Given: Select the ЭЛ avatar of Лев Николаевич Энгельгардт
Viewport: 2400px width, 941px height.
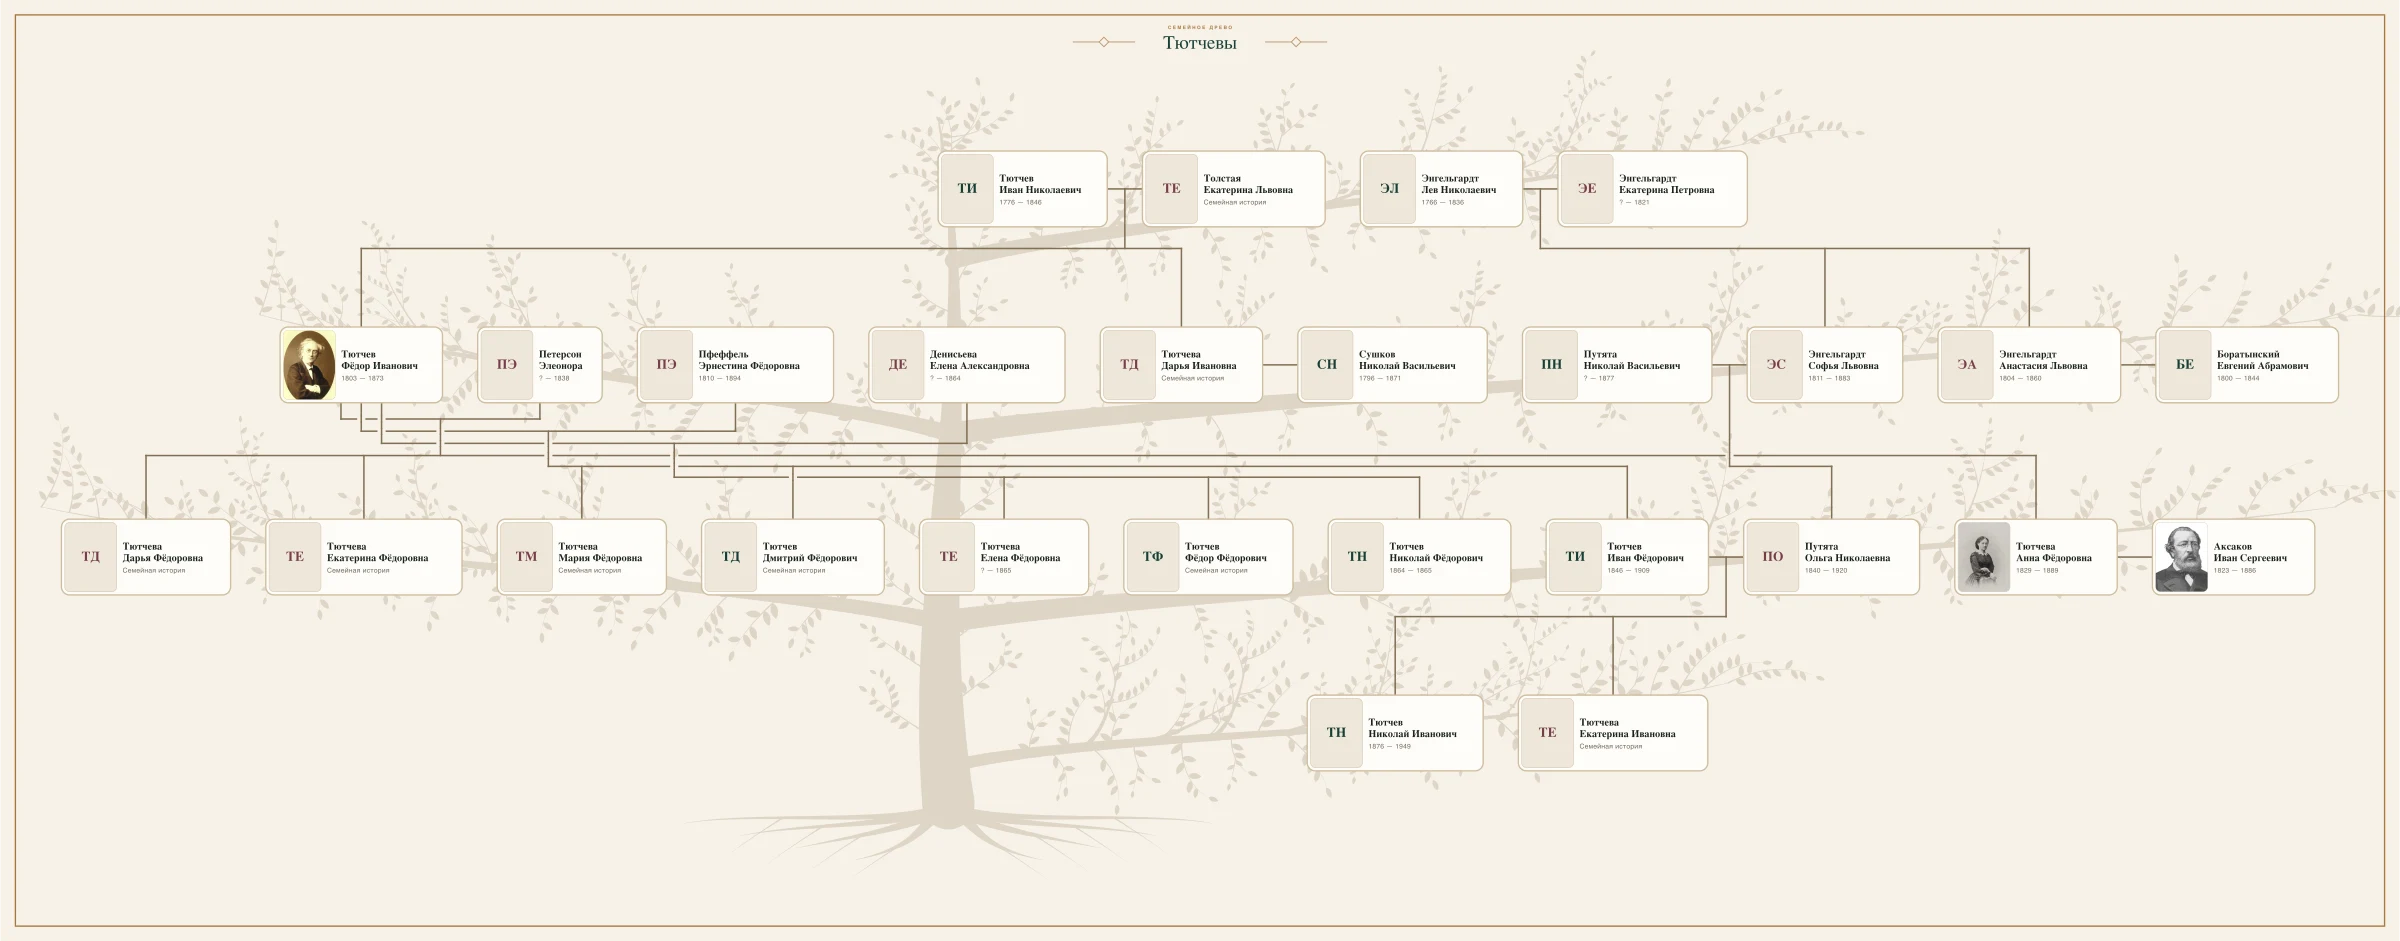Looking at the screenshot, I should coord(1389,189).
